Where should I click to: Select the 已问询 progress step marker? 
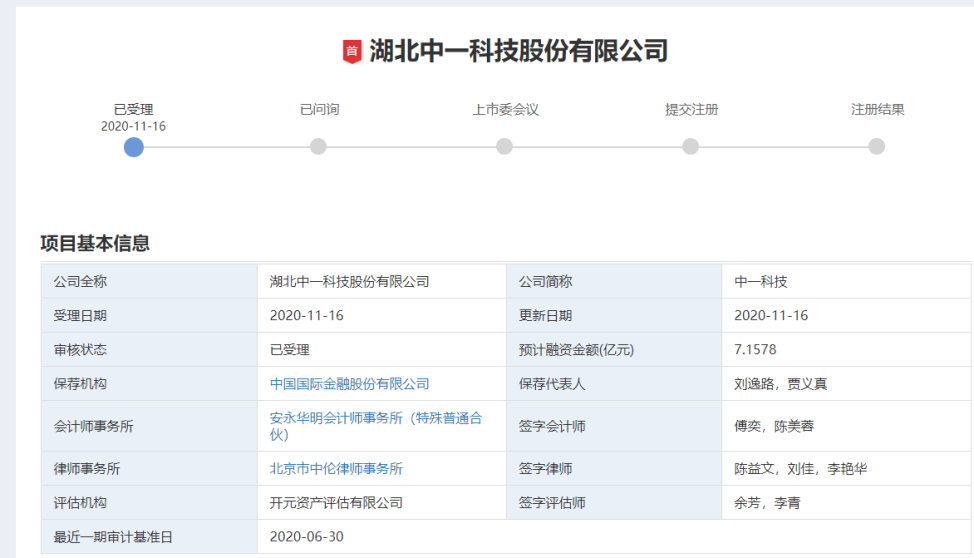[318, 147]
